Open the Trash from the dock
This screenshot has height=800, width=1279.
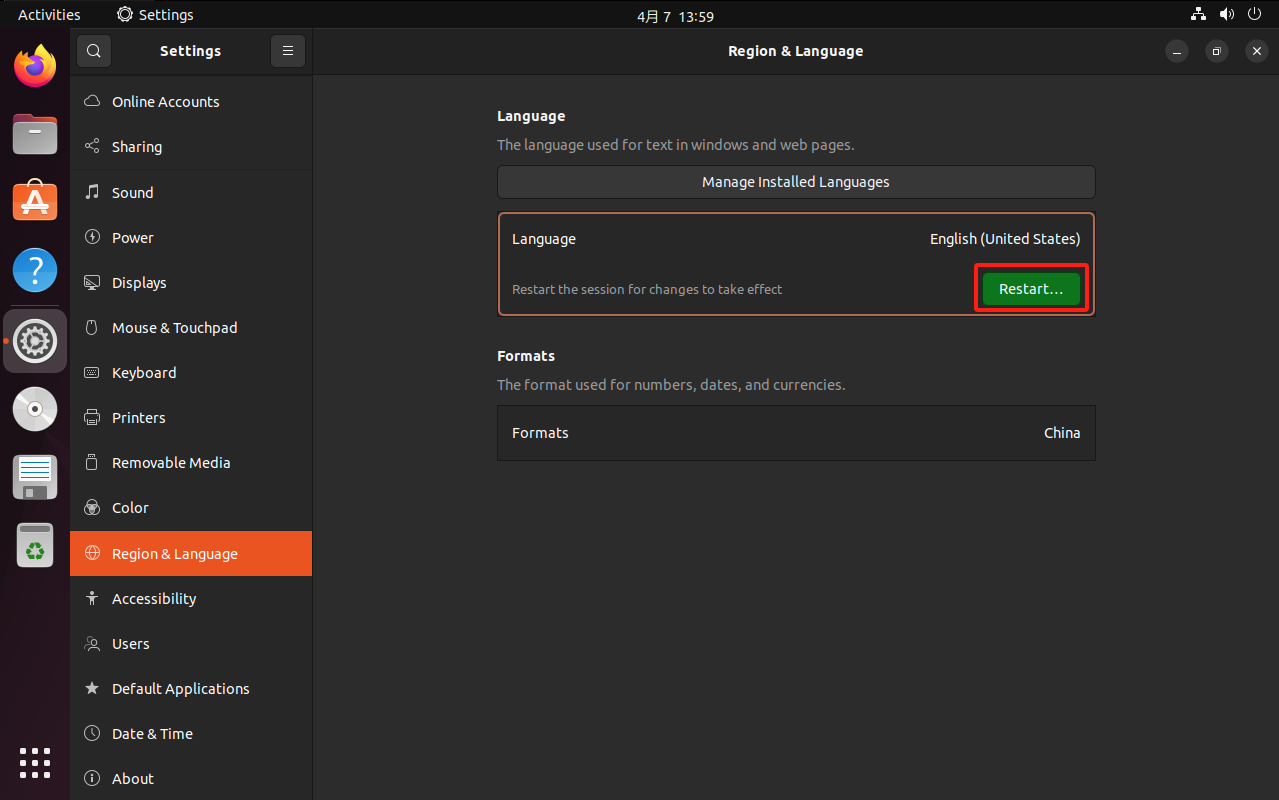point(35,546)
